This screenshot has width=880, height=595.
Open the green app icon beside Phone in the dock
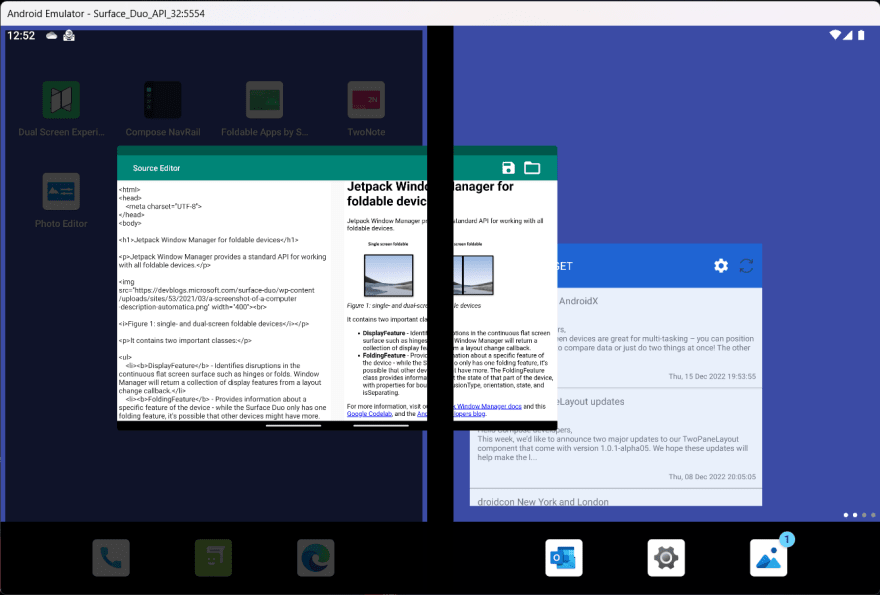(213, 558)
